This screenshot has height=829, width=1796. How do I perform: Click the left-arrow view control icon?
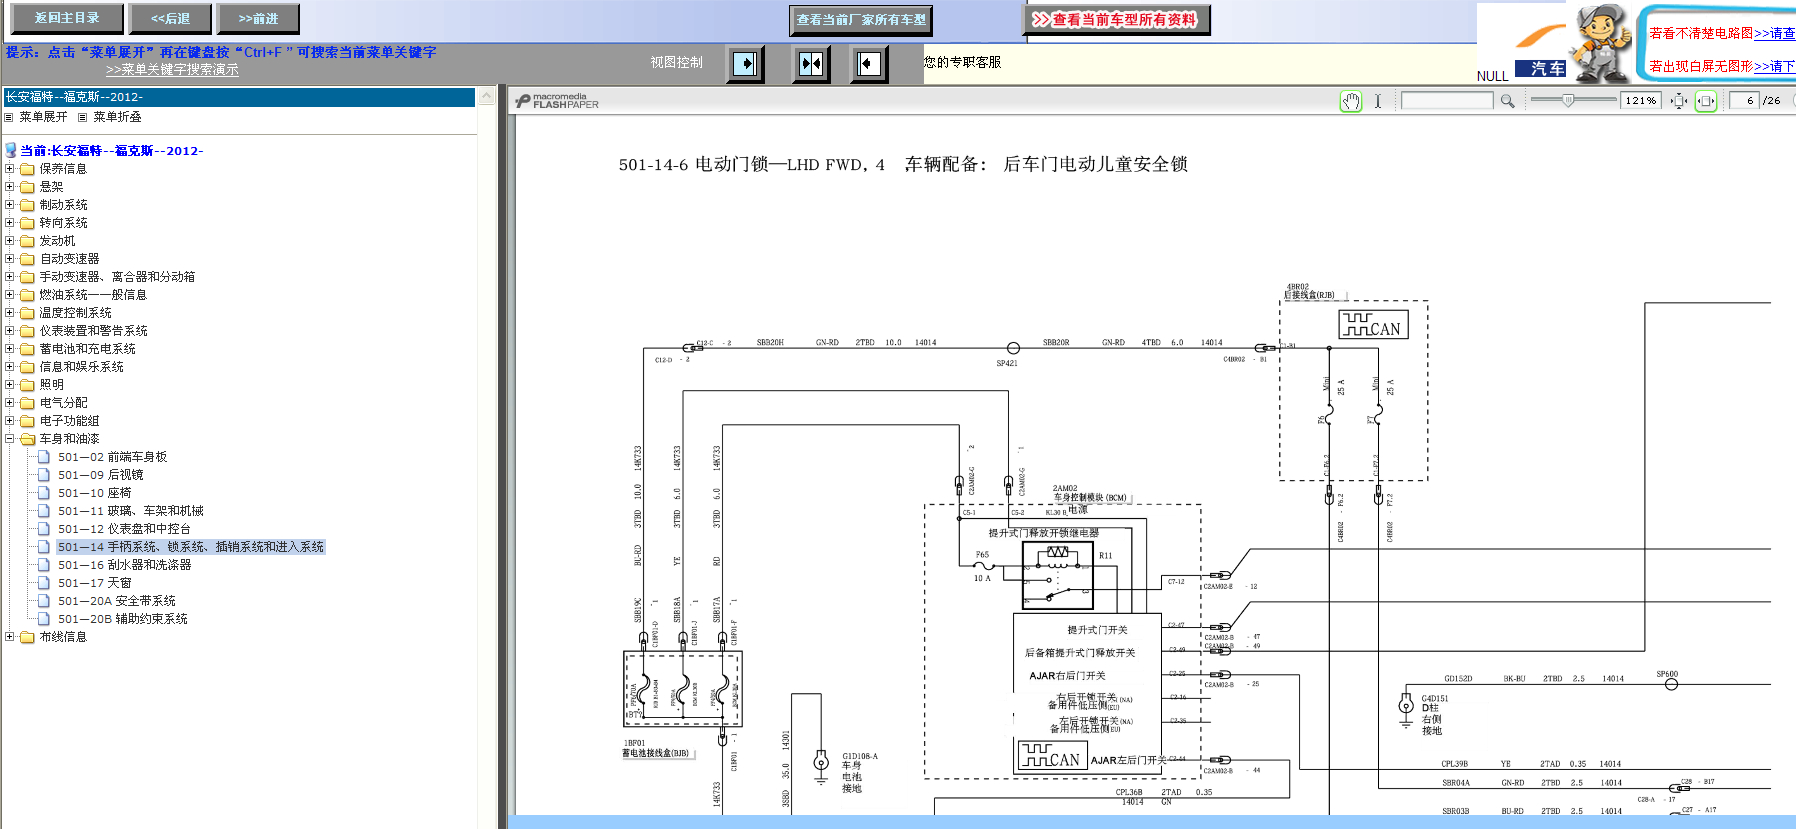pos(869,64)
